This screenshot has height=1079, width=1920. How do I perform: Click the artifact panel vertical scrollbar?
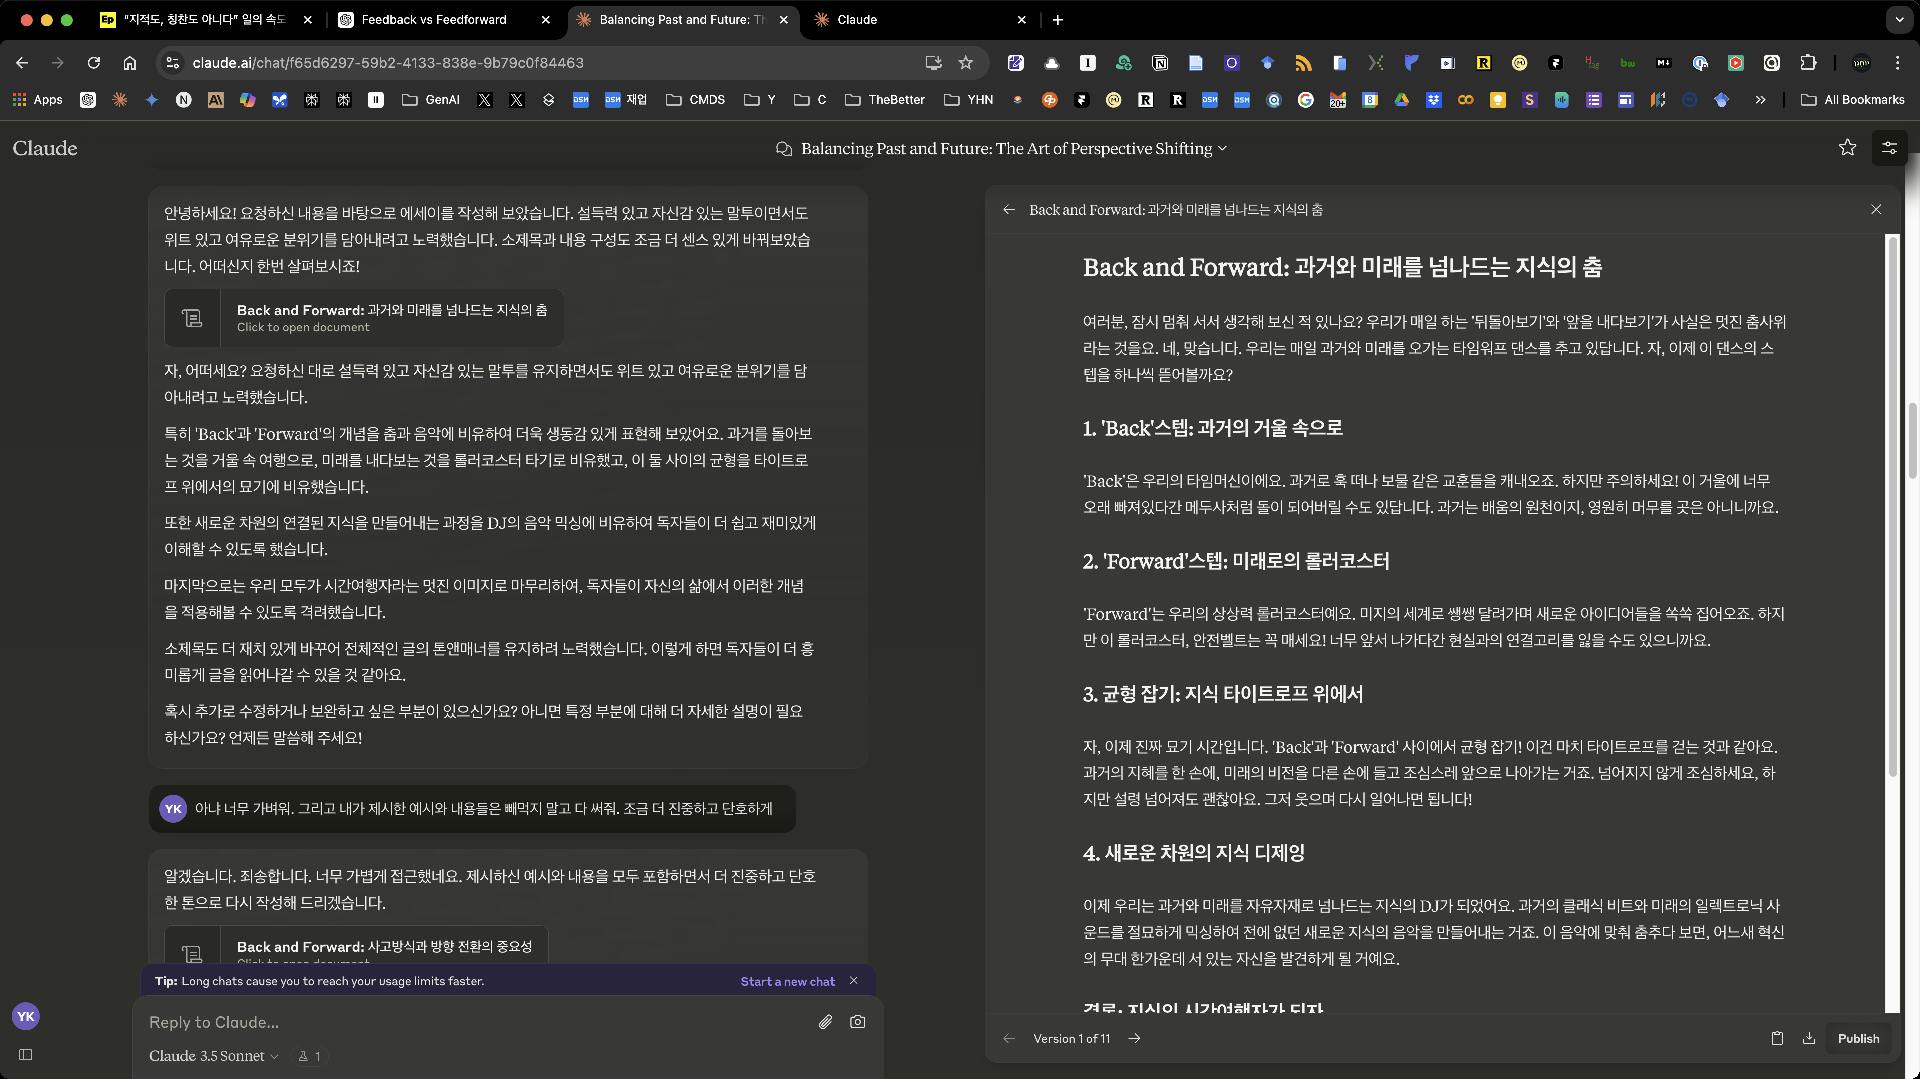(x=1891, y=500)
